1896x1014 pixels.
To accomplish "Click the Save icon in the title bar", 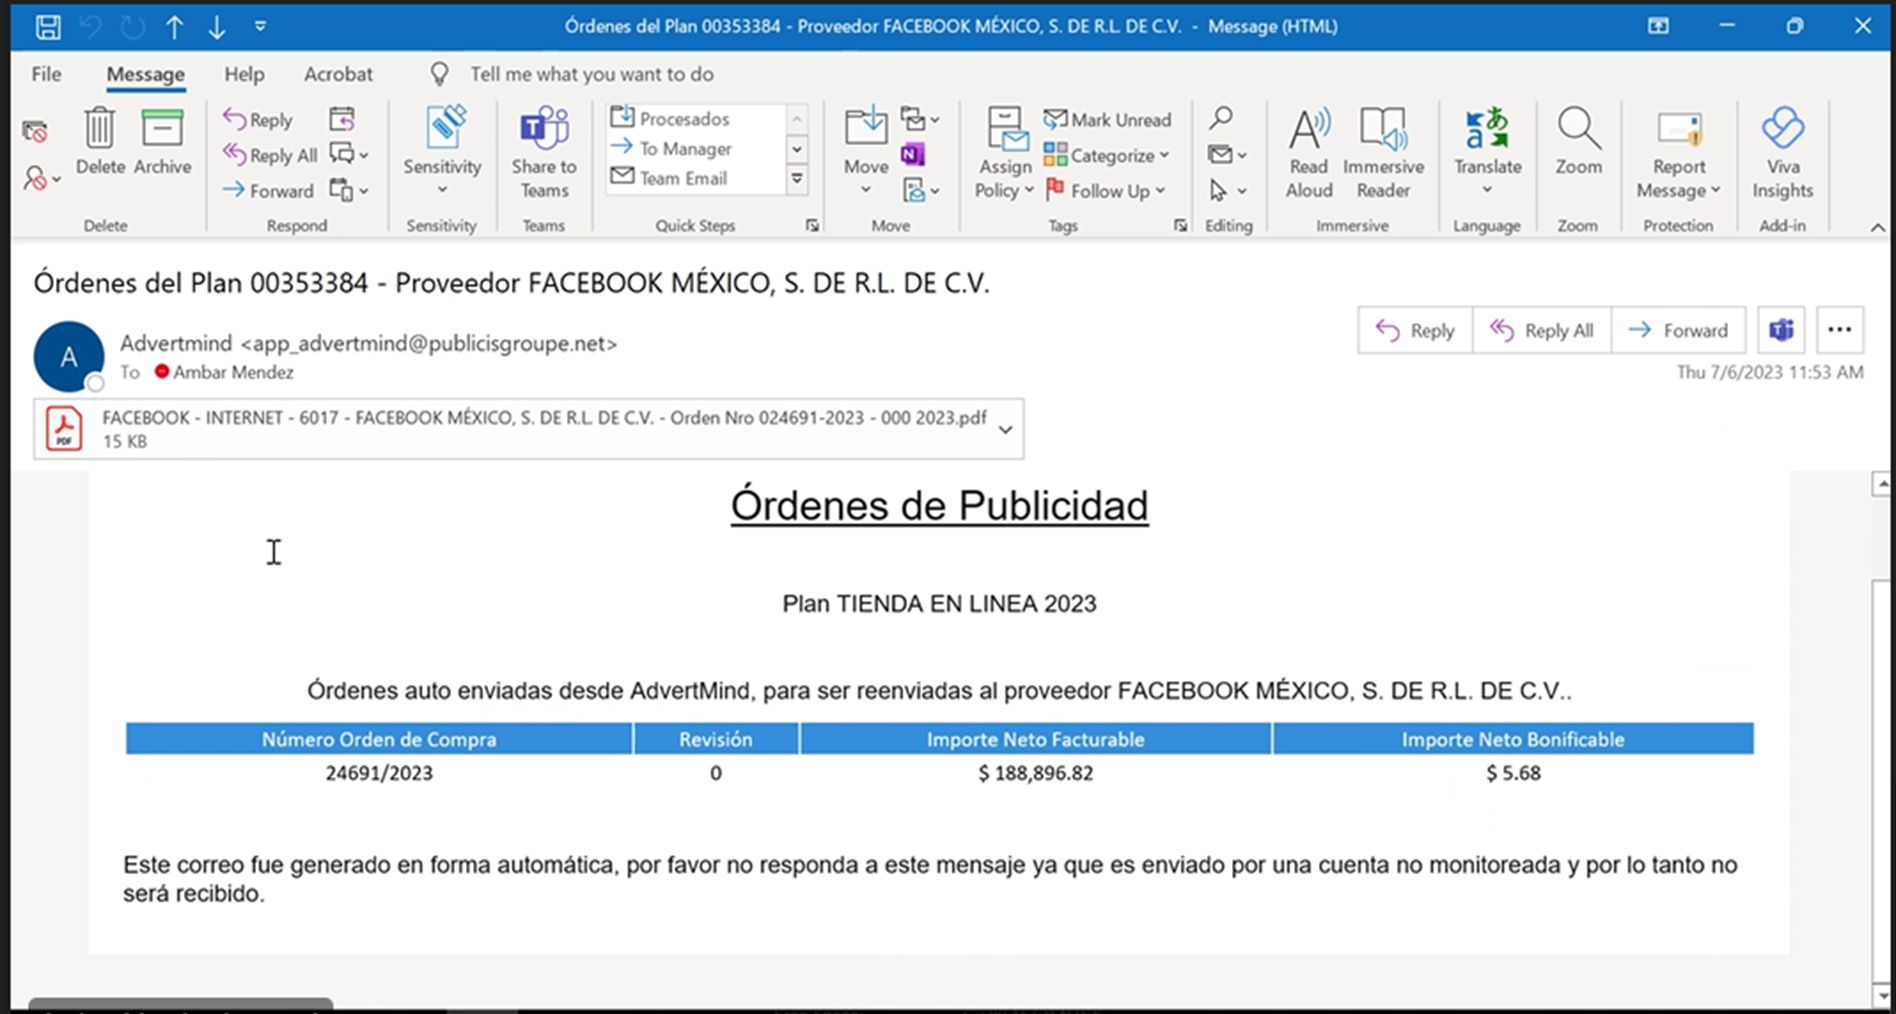I will 47,27.
